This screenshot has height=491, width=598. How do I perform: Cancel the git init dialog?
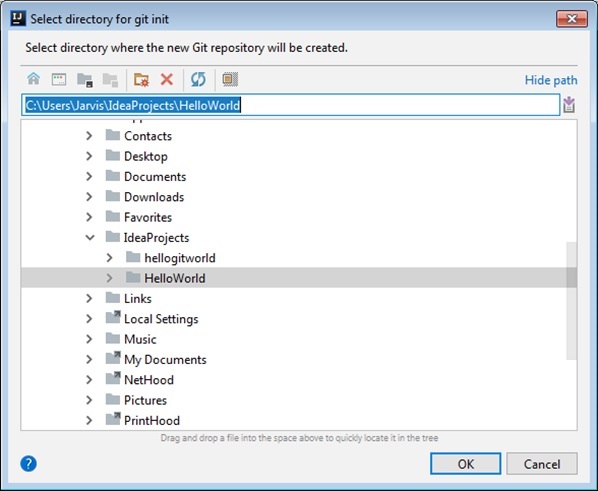542,464
